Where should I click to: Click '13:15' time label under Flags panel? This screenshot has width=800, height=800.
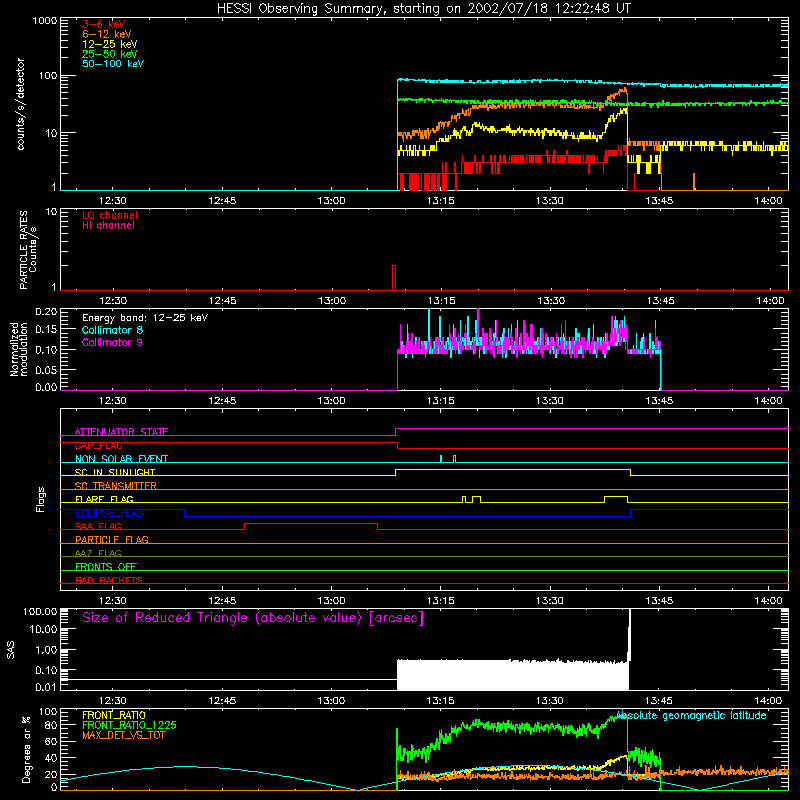point(441,601)
